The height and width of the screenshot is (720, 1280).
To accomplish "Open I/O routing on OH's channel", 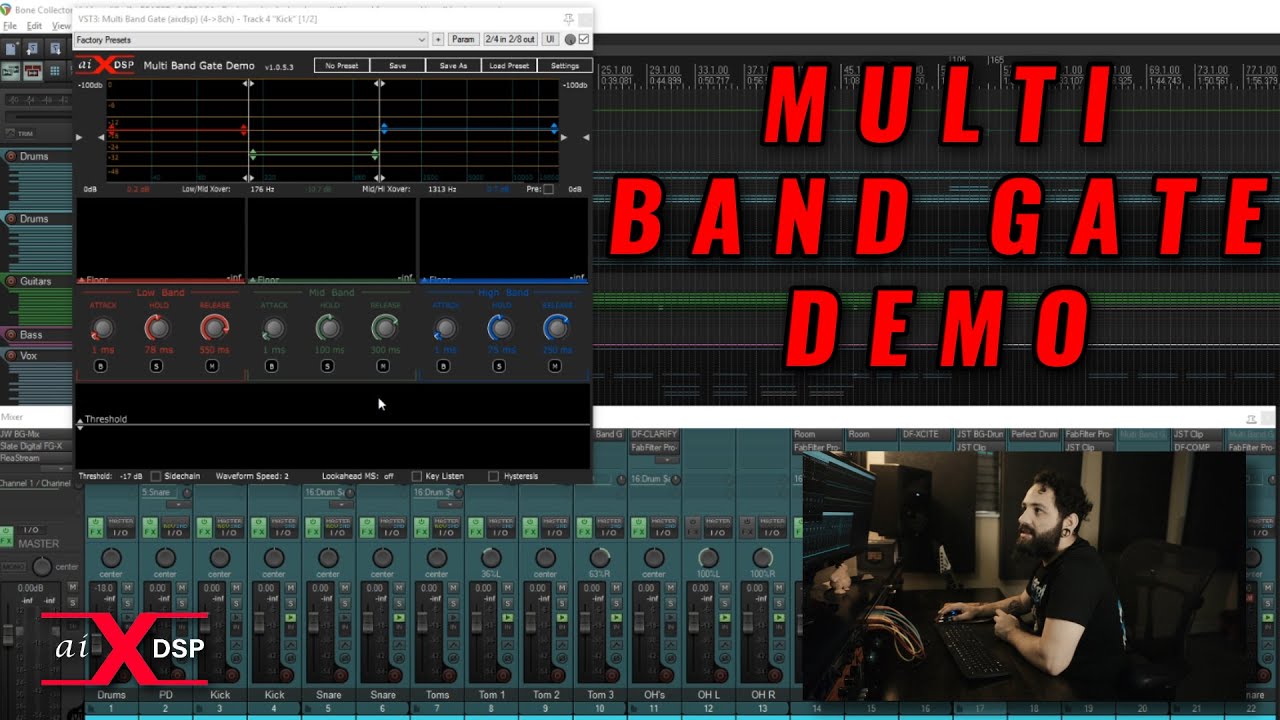I will tap(664, 532).
